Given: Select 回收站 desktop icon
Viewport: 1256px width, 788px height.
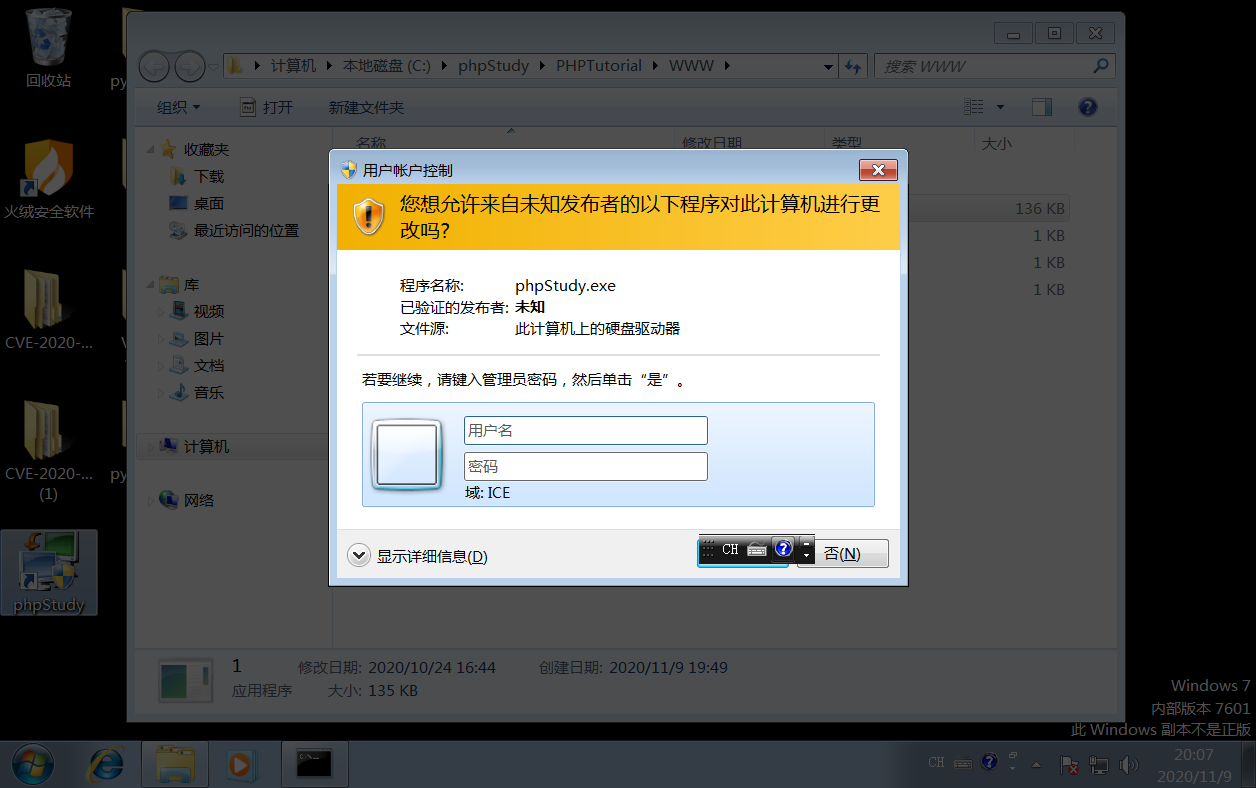Looking at the screenshot, I should point(48,49).
